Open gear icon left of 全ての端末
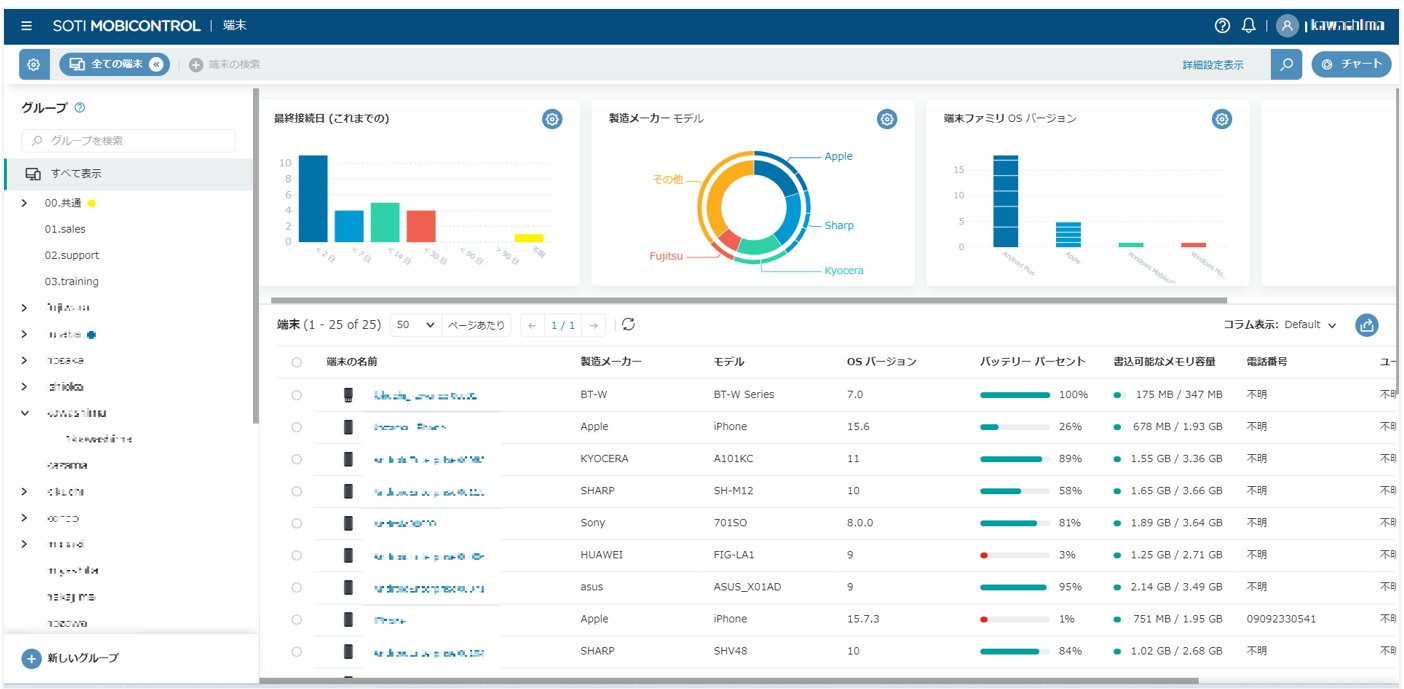Image resolution: width=1404 pixels, height=689 pixels. [34, 64]
